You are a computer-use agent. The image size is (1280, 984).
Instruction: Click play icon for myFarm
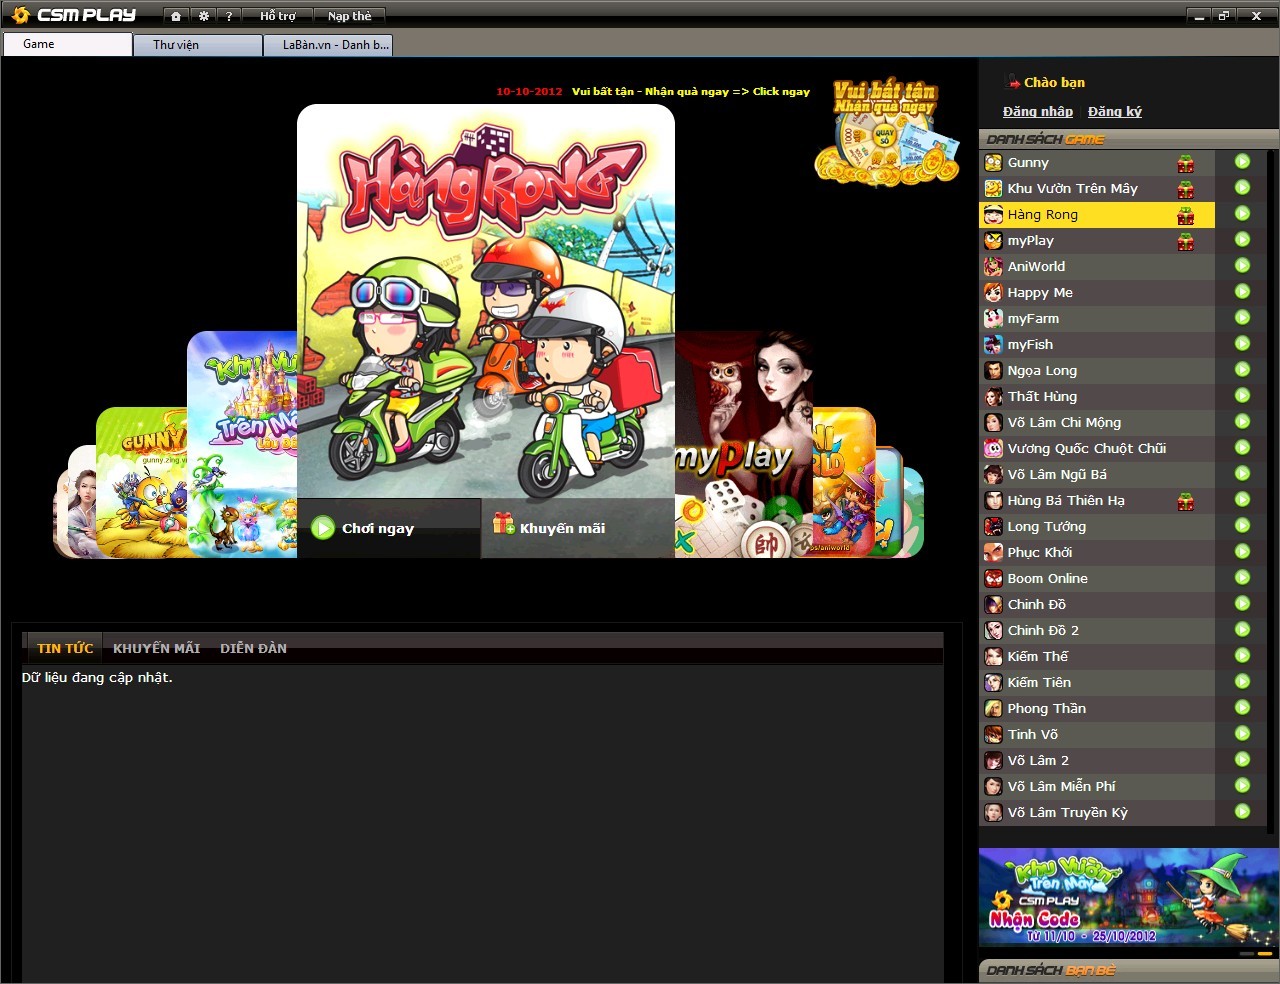pyautogui.click(x=1242, y=318)
